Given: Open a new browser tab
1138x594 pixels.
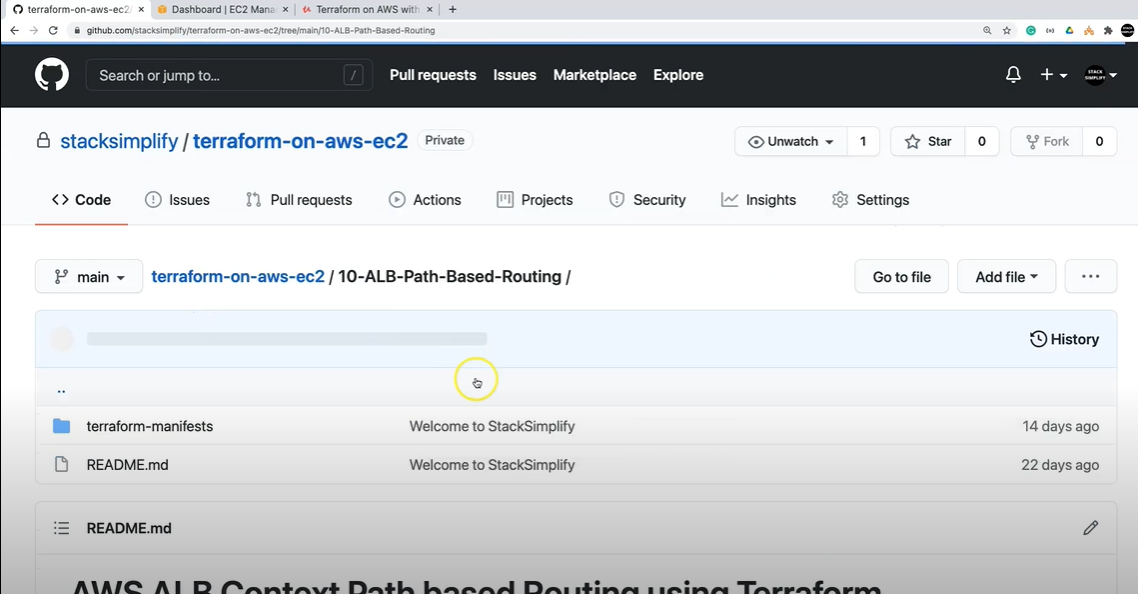Looking at the screenshot, I should click(452, 9).
